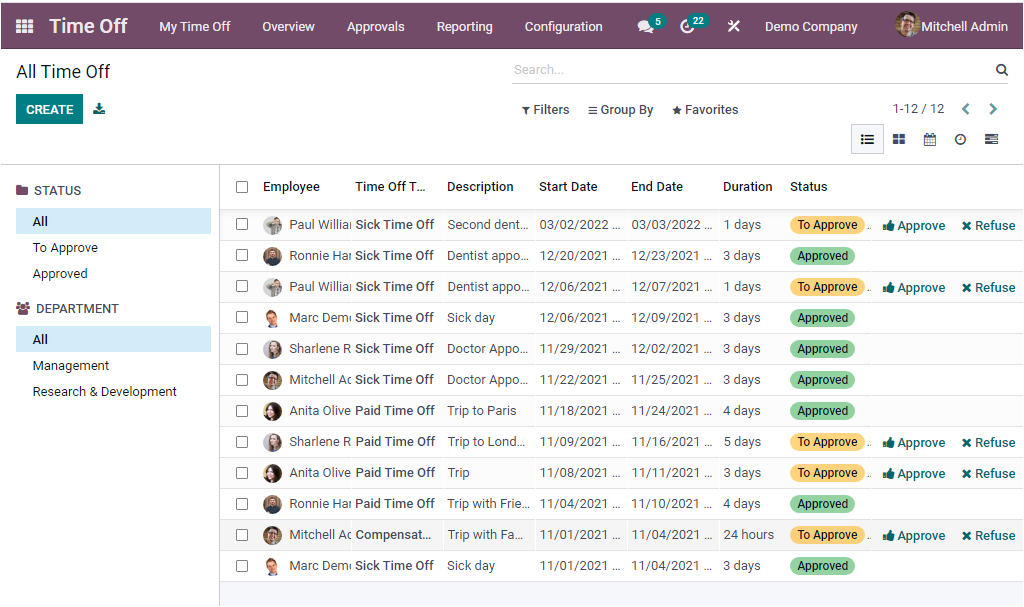Screen dimensions: 1024x607
Task: Click the CREATE button
Action: (x=49, y=107)
